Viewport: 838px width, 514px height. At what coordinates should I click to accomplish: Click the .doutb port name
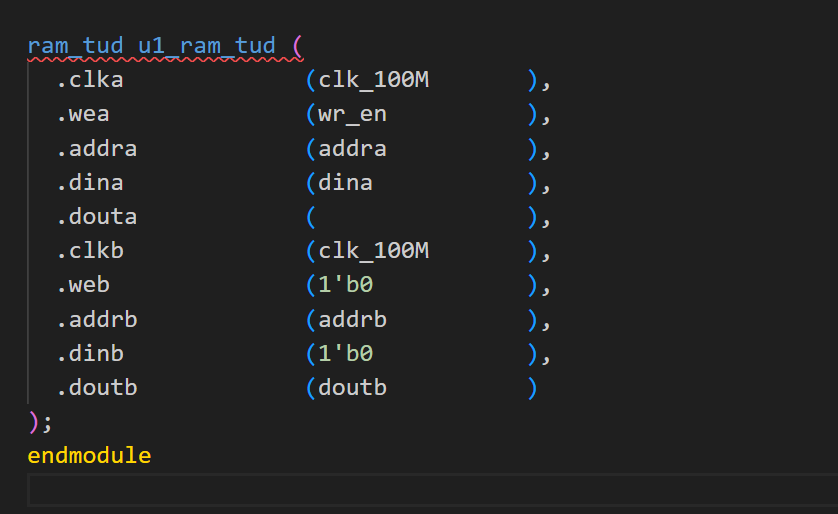tap(97, 388)
